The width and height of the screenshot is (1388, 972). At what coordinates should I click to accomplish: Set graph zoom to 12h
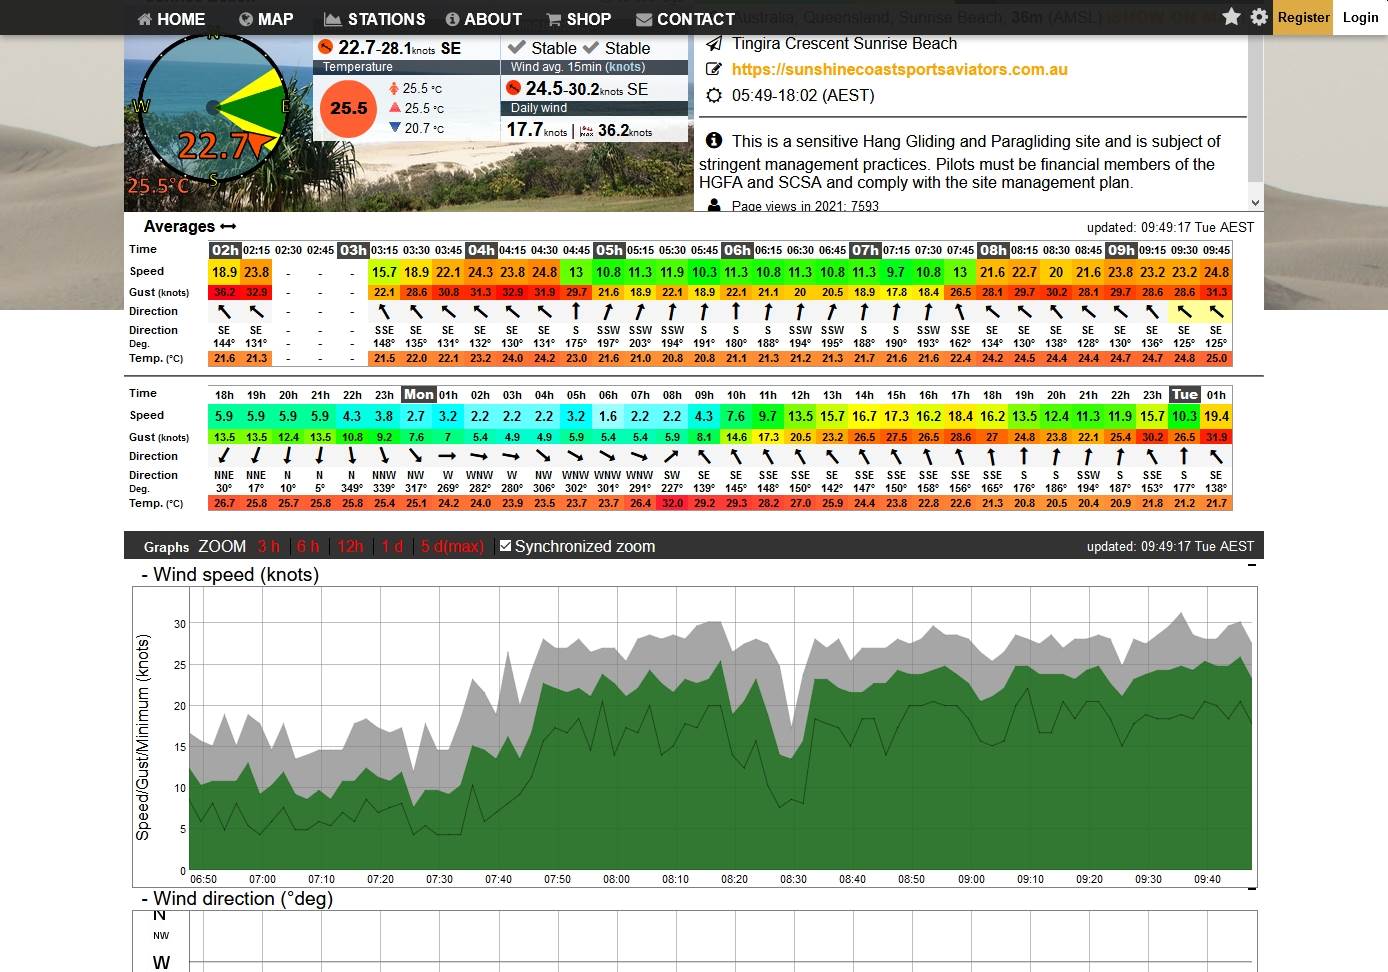350,547
